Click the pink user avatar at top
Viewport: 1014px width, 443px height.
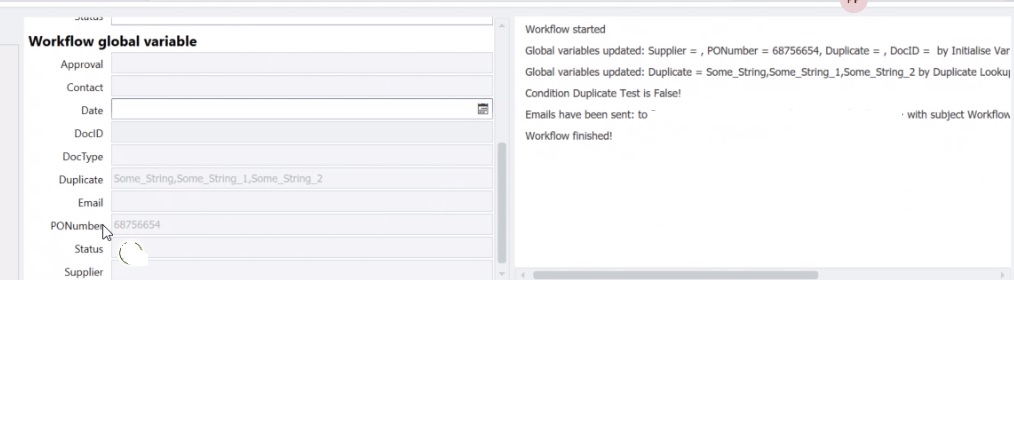point(853,4)
